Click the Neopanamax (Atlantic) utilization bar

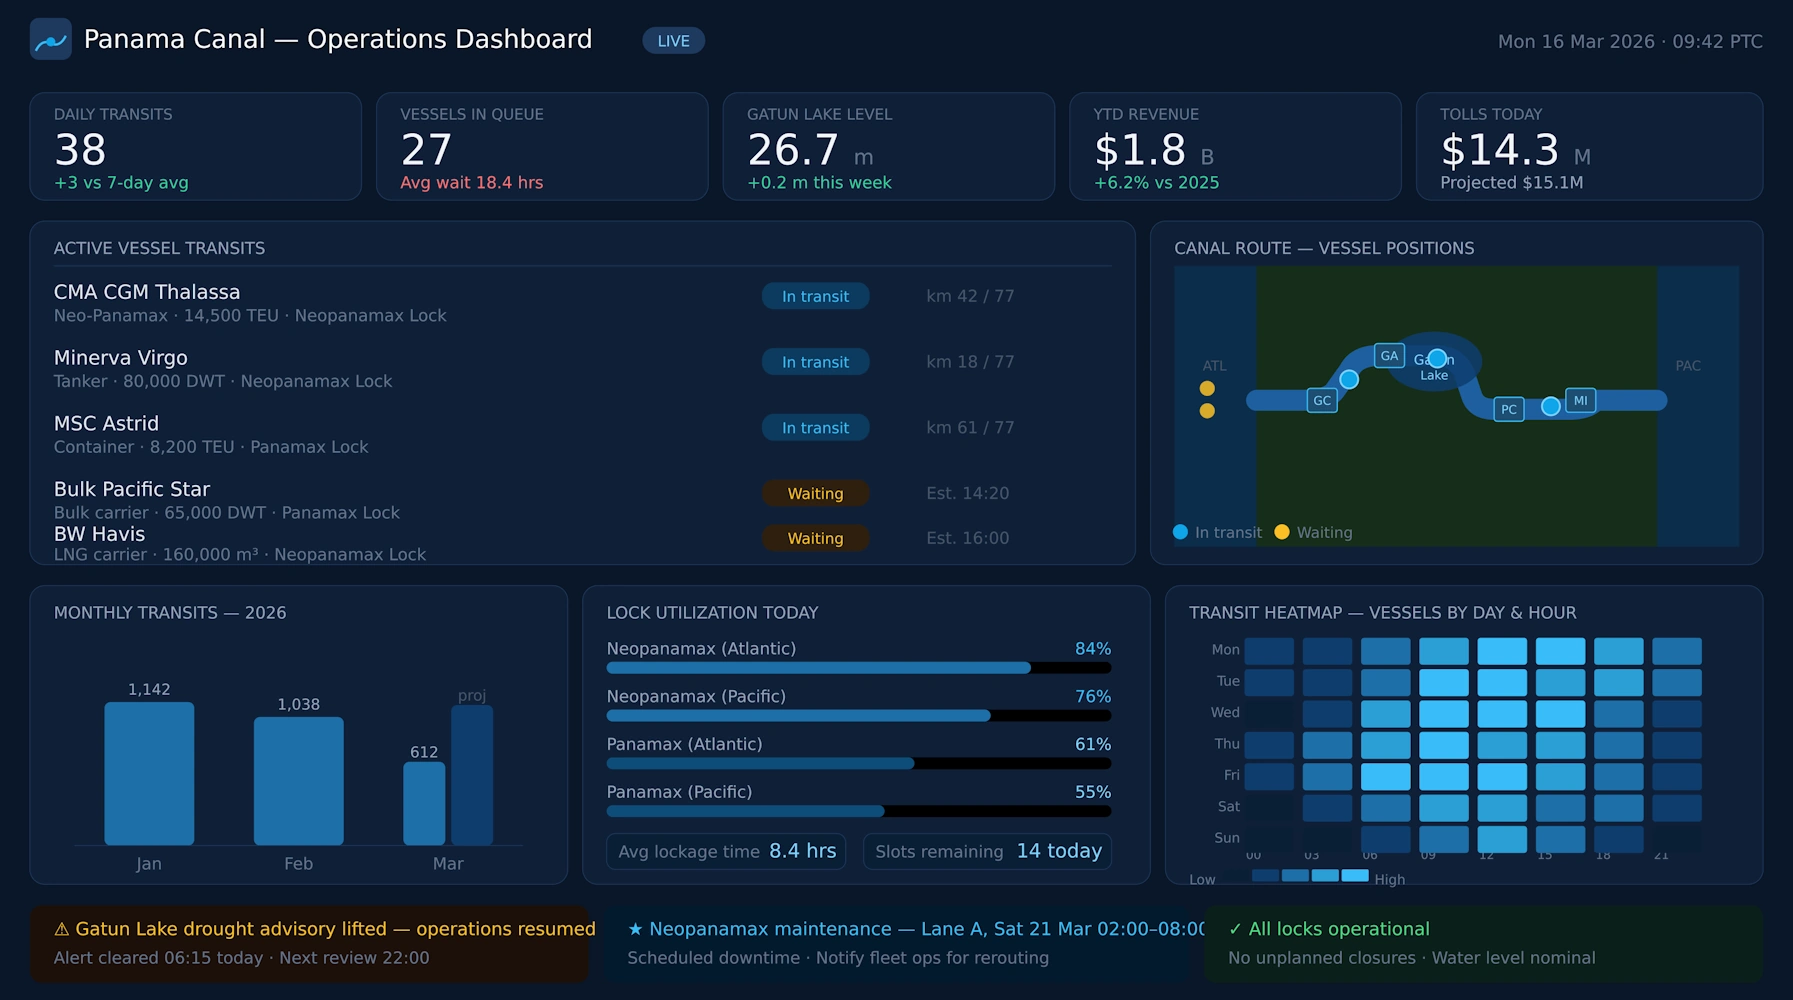tap(858, 667)
